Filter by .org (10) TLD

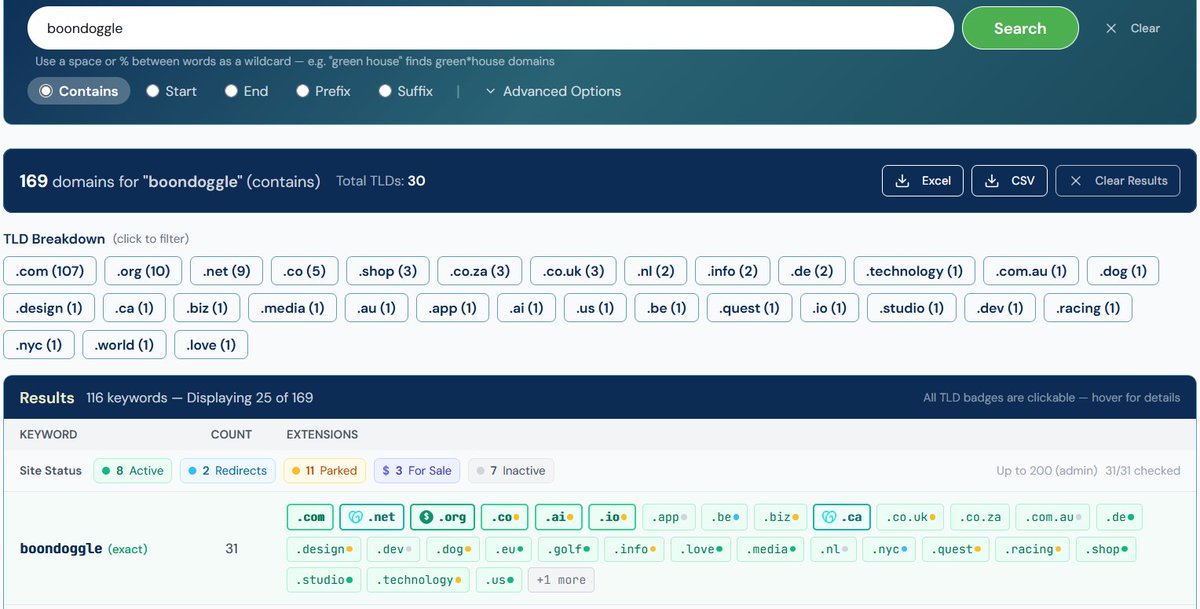click(143, 271)
